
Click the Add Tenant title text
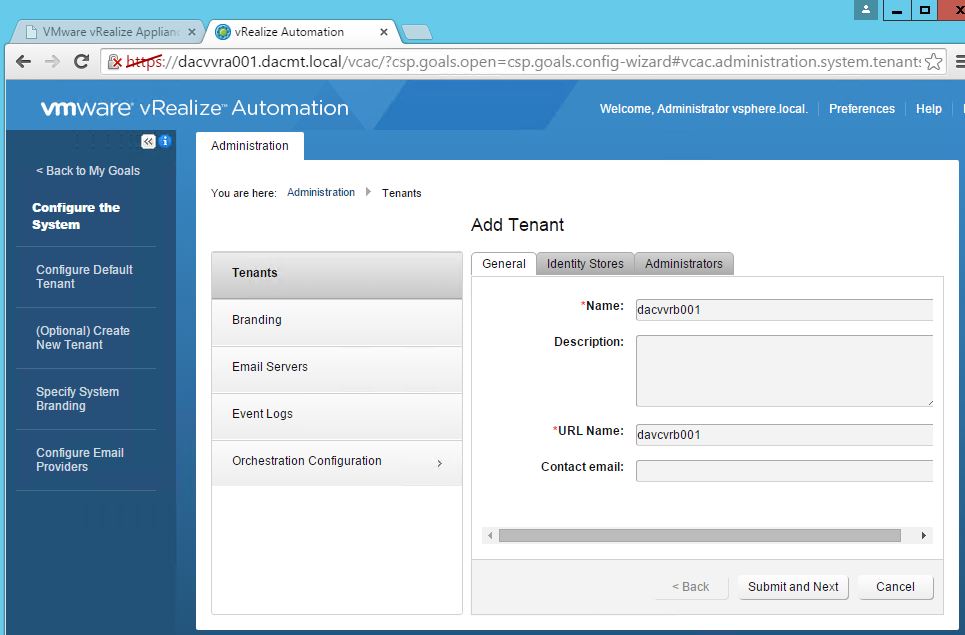(x=518, y=225)
